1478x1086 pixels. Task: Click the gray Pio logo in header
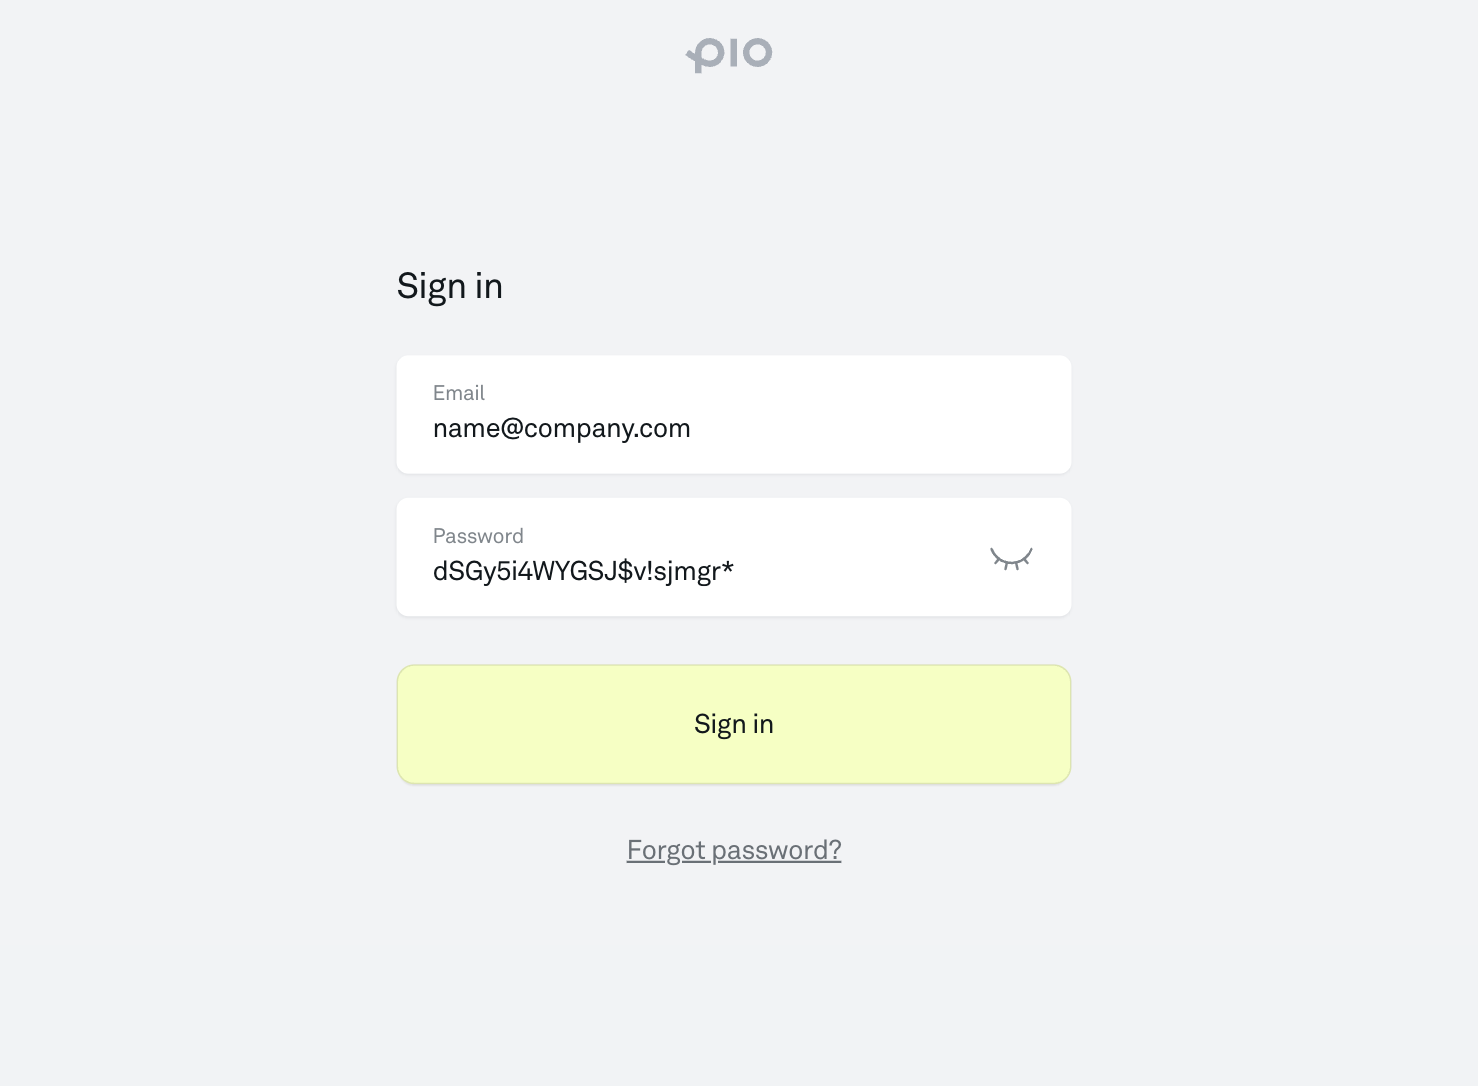[x=729, y=54]
